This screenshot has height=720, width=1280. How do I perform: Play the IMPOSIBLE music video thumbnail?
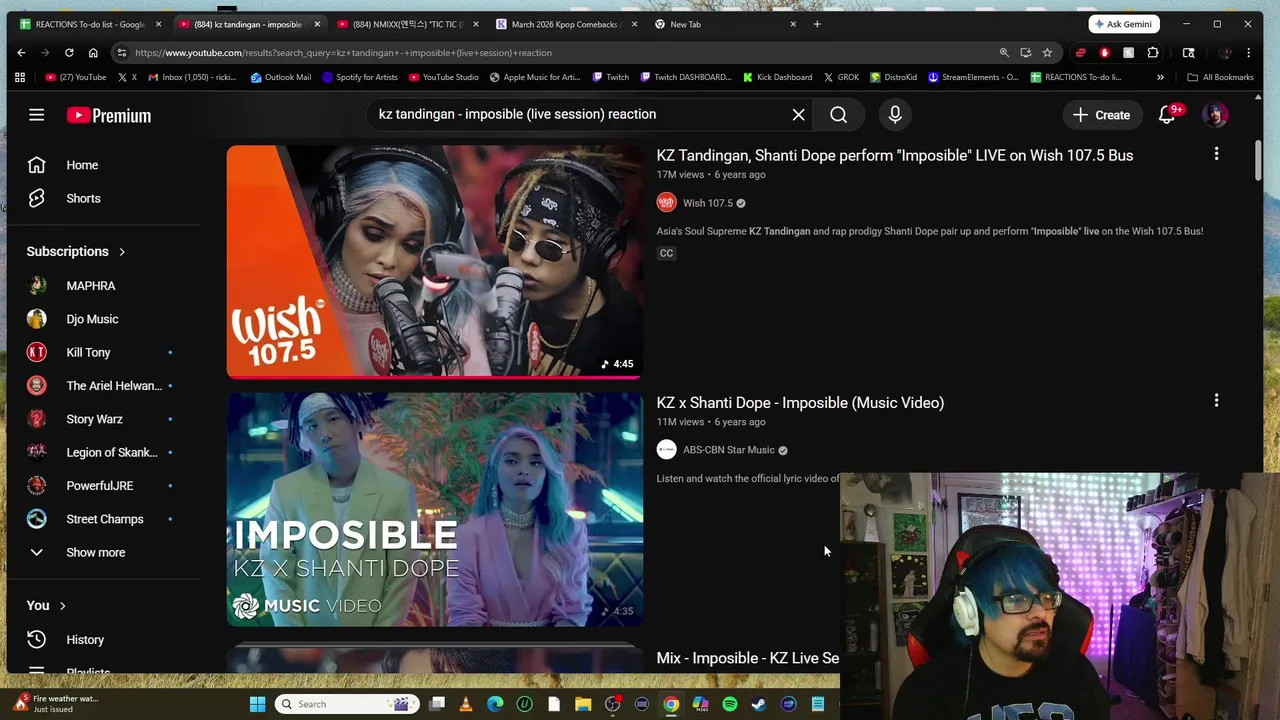click(435, 509)
